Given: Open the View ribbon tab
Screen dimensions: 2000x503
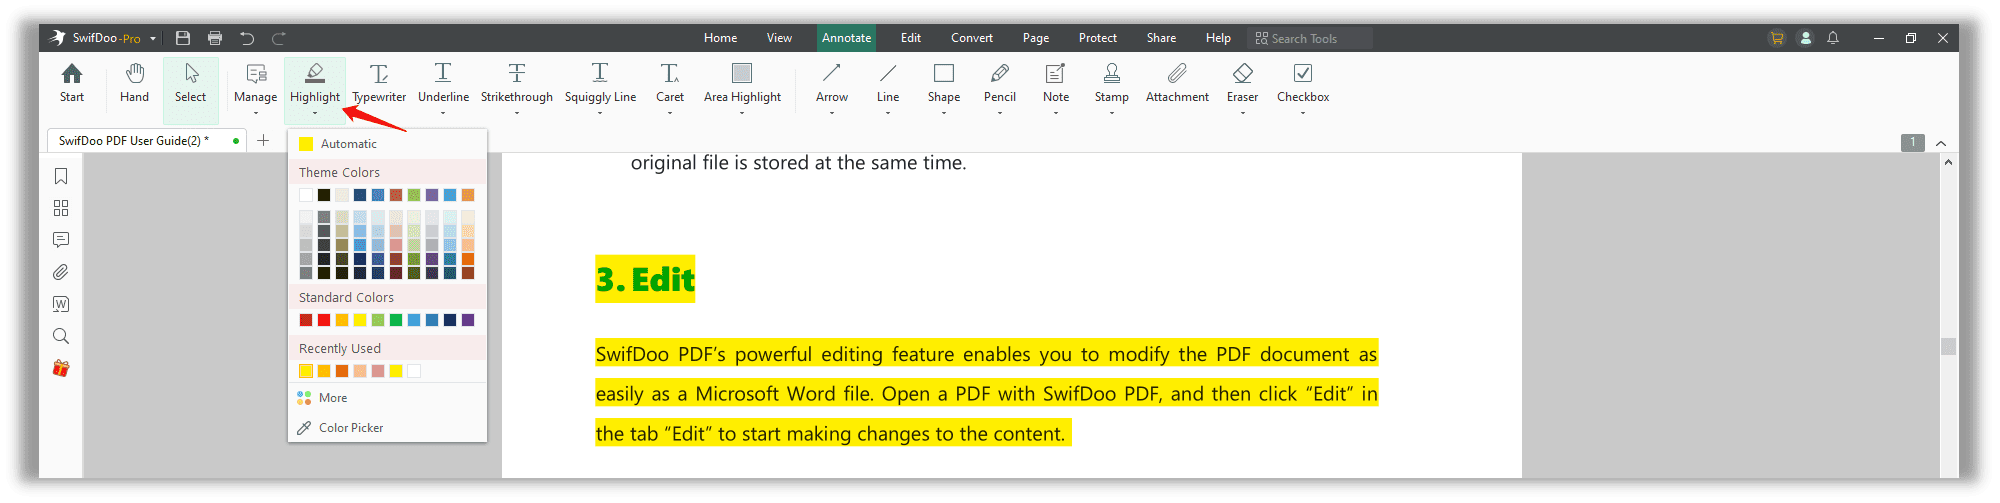Looking at the screenshot, I should coord(779,38).
